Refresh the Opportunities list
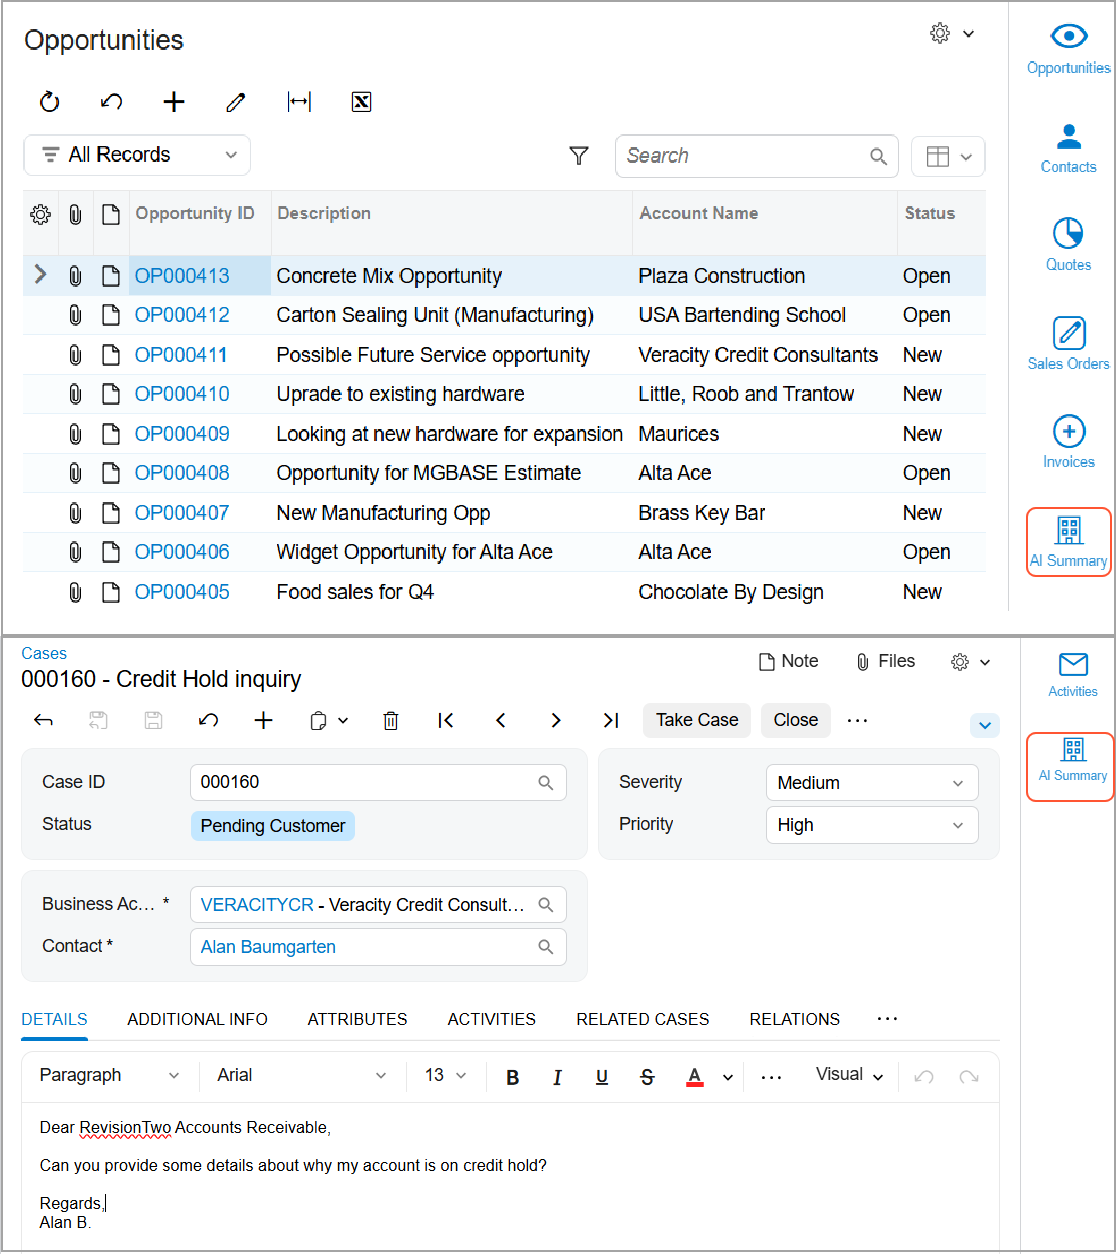Viewport: 1116px width, 1254px height. coord(49,101)
